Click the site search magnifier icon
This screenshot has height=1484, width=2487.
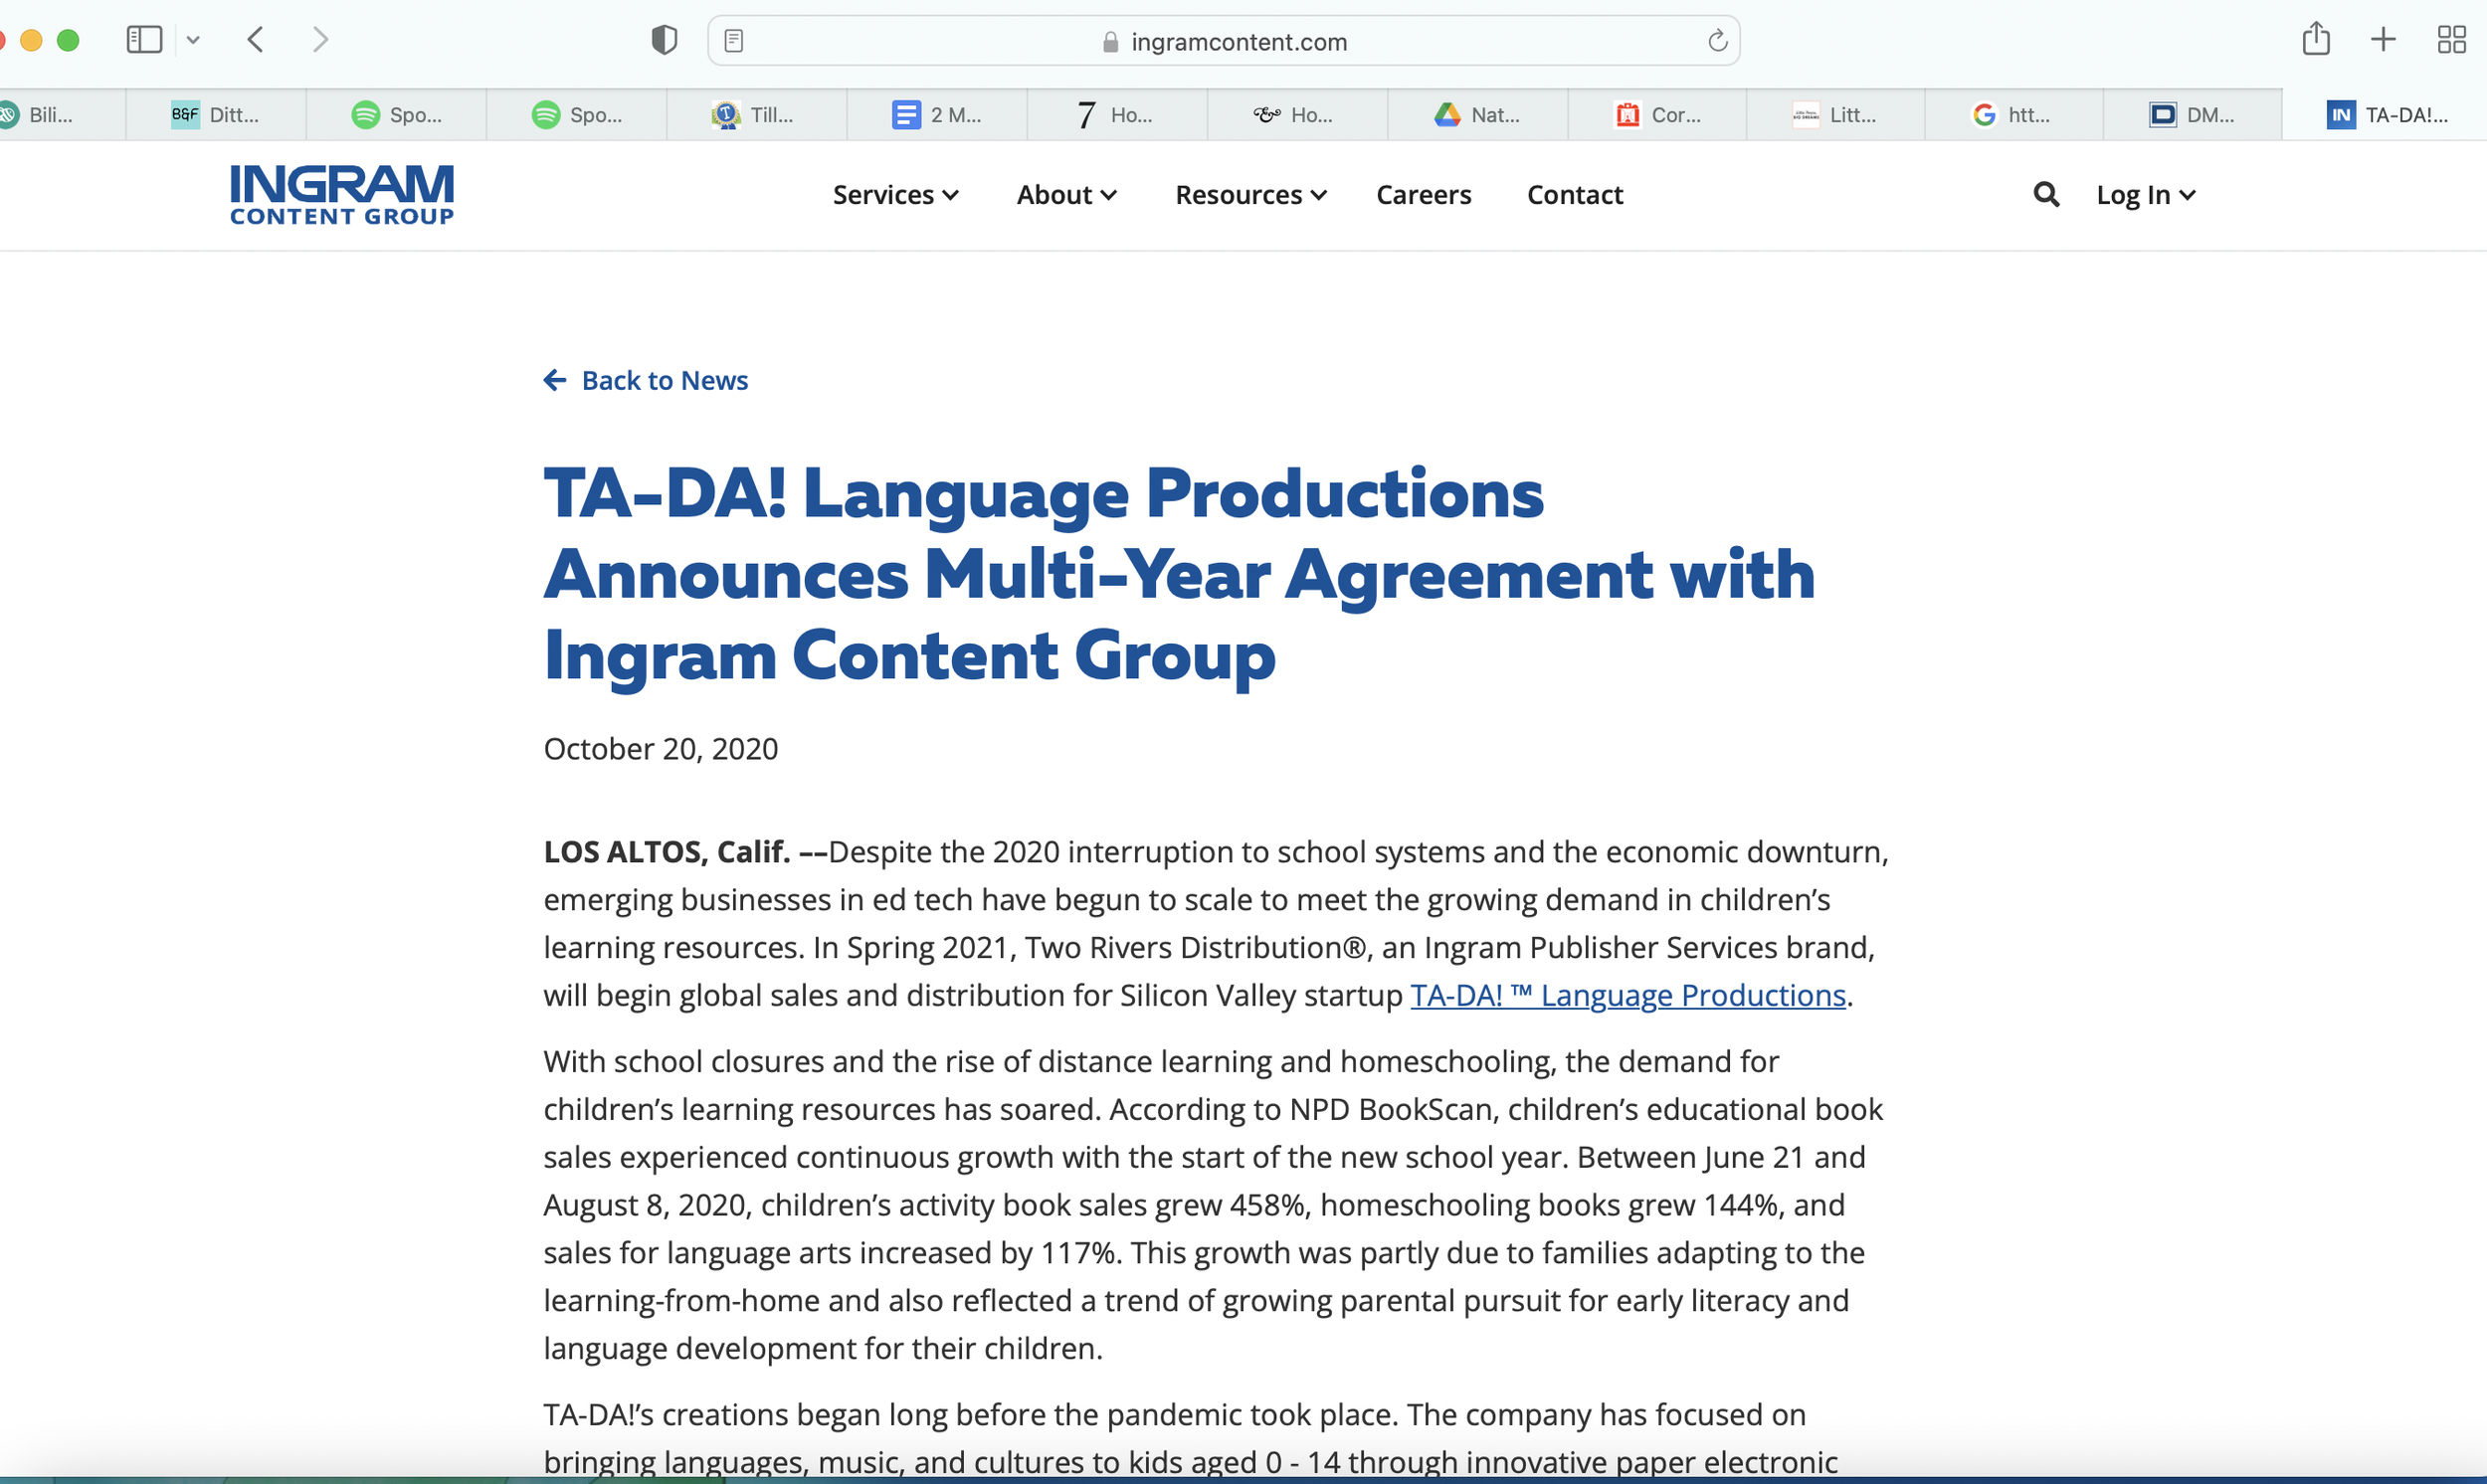(x=2046, y=195)
